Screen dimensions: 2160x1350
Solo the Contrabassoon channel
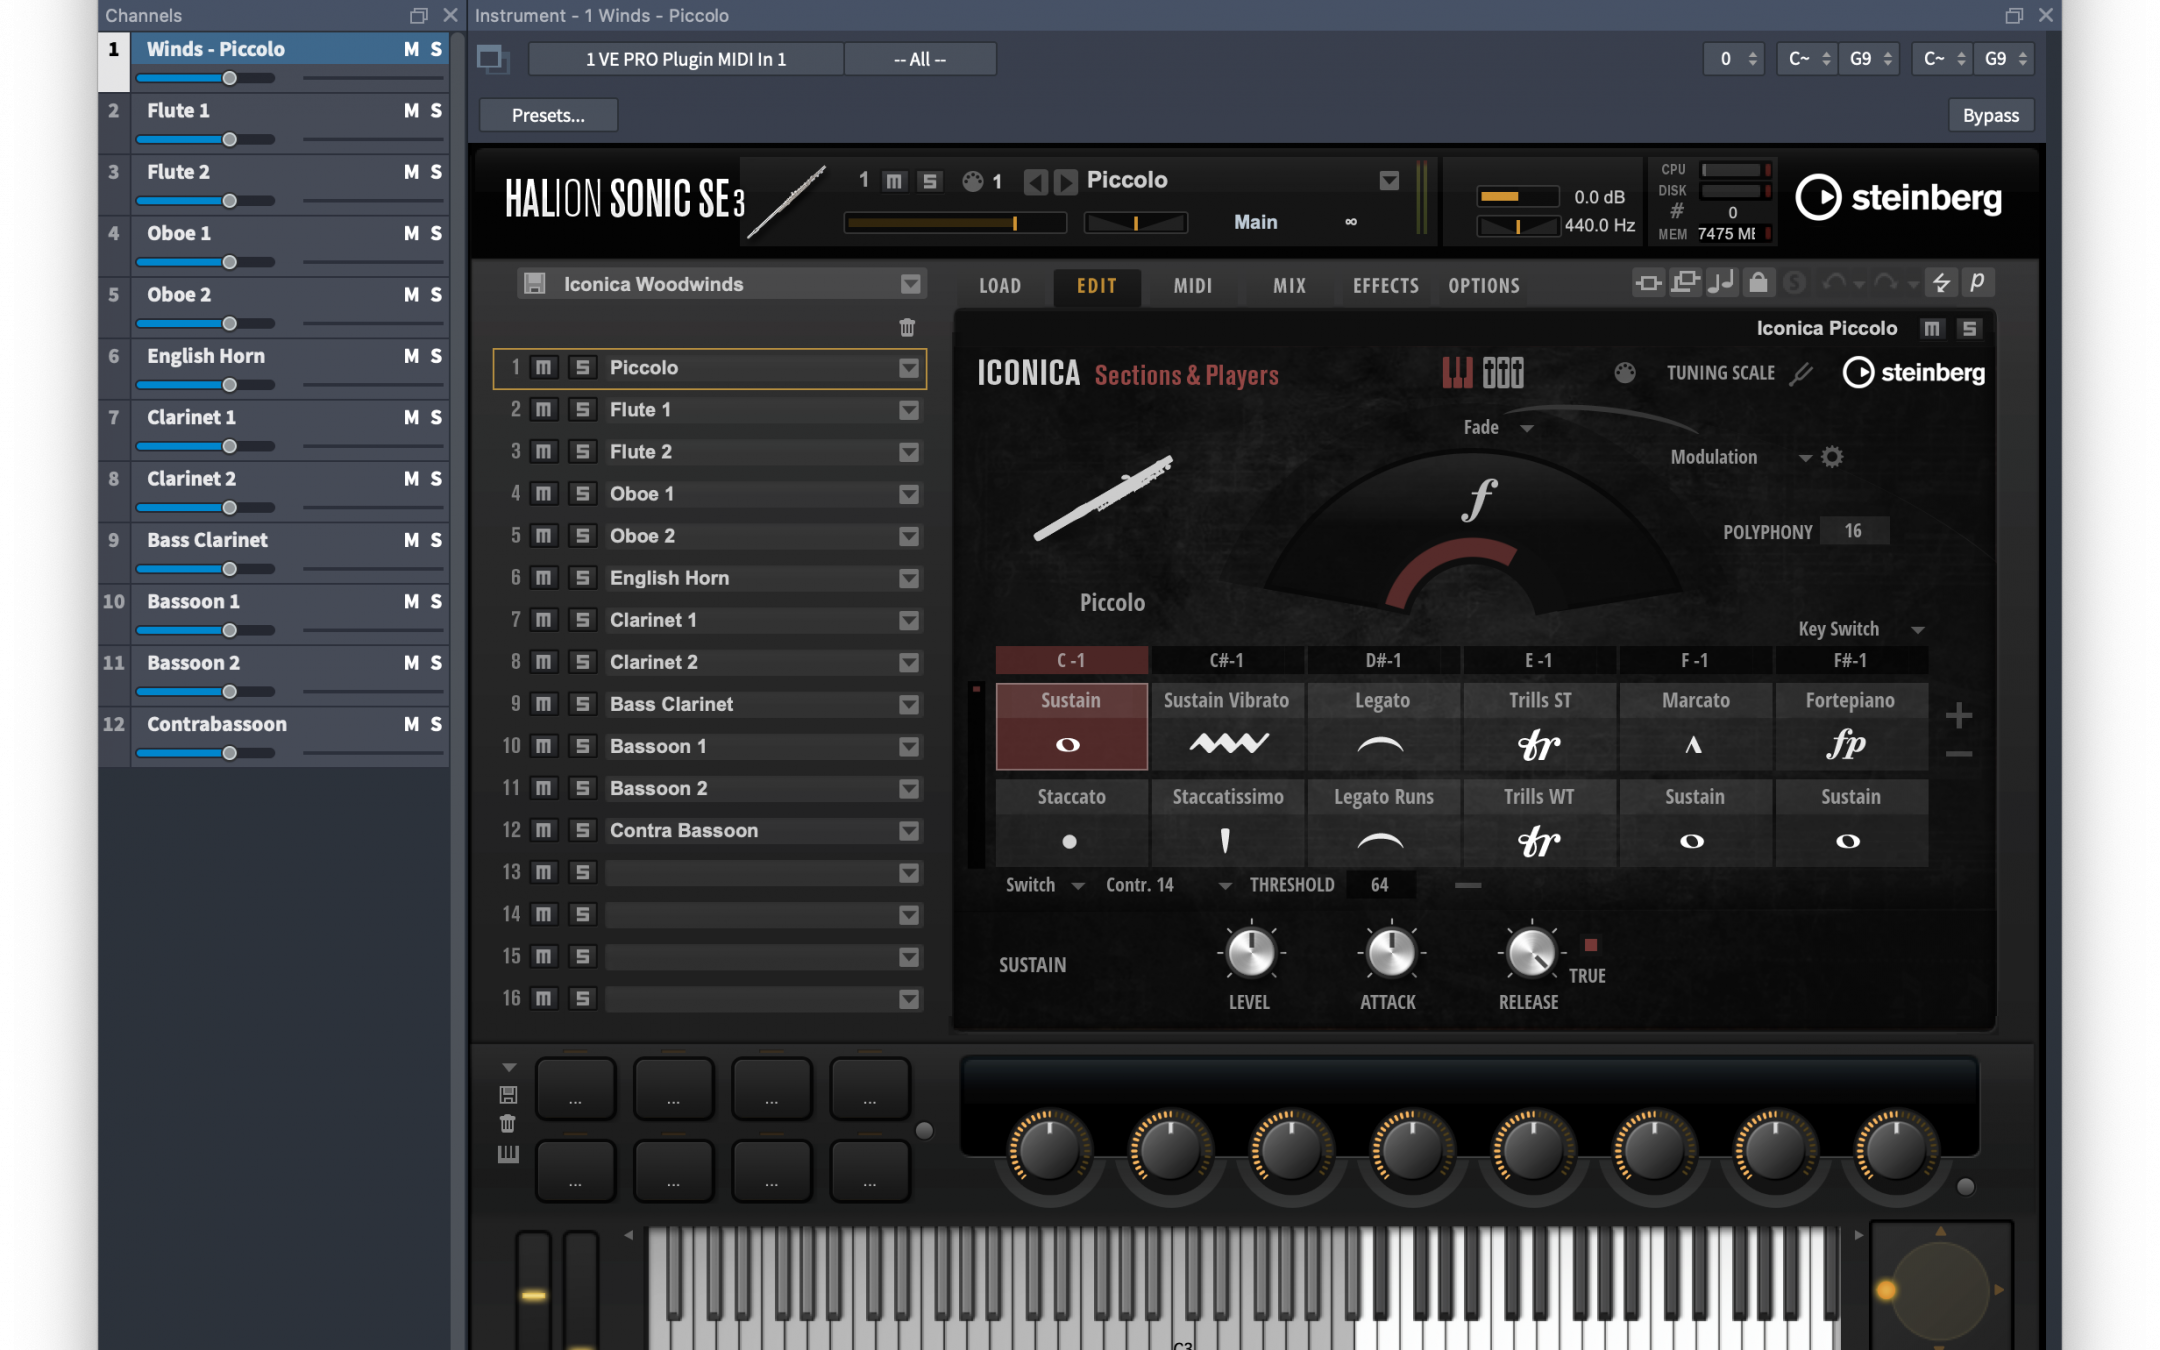[436, 724]
